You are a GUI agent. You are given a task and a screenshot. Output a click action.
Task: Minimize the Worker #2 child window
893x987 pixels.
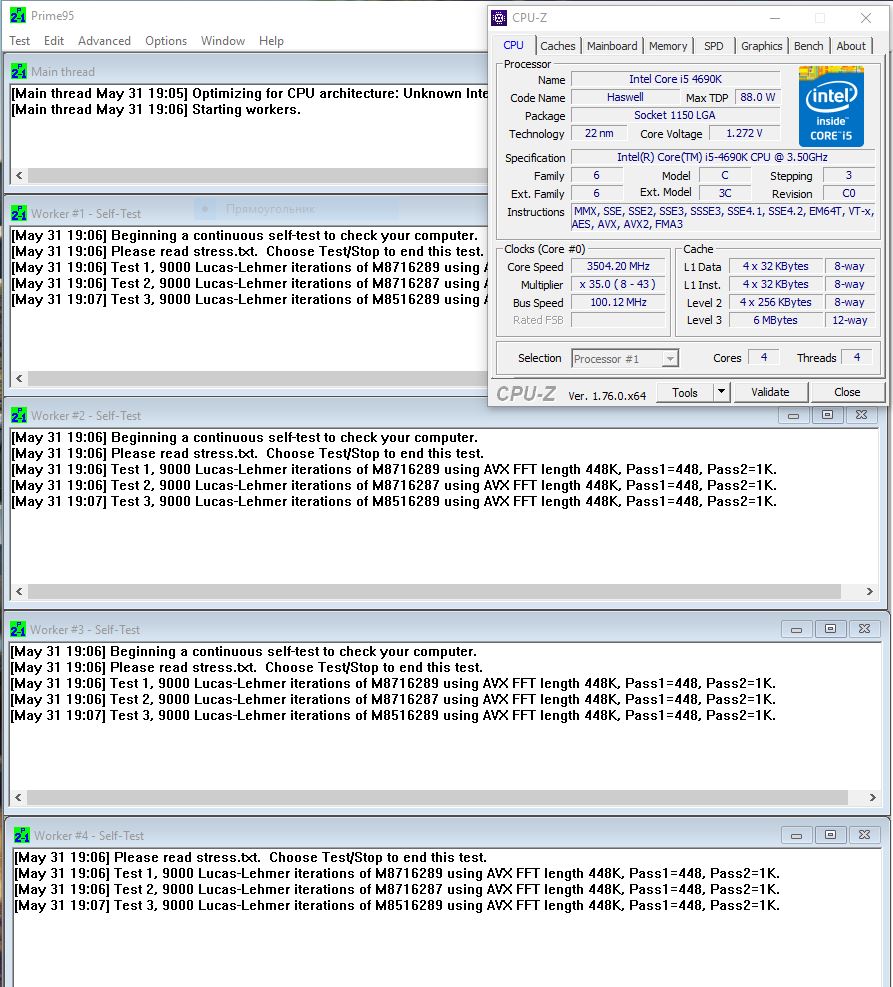click(794, 415)
